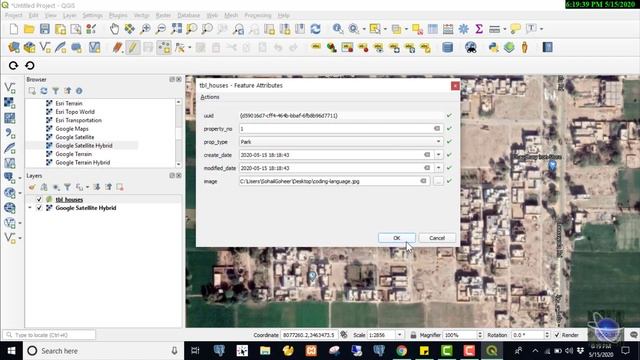The width and height of the screenshot is (640, 360).
Task: Toggle the Render checkbox in status bar
Action: coord(557,335)
